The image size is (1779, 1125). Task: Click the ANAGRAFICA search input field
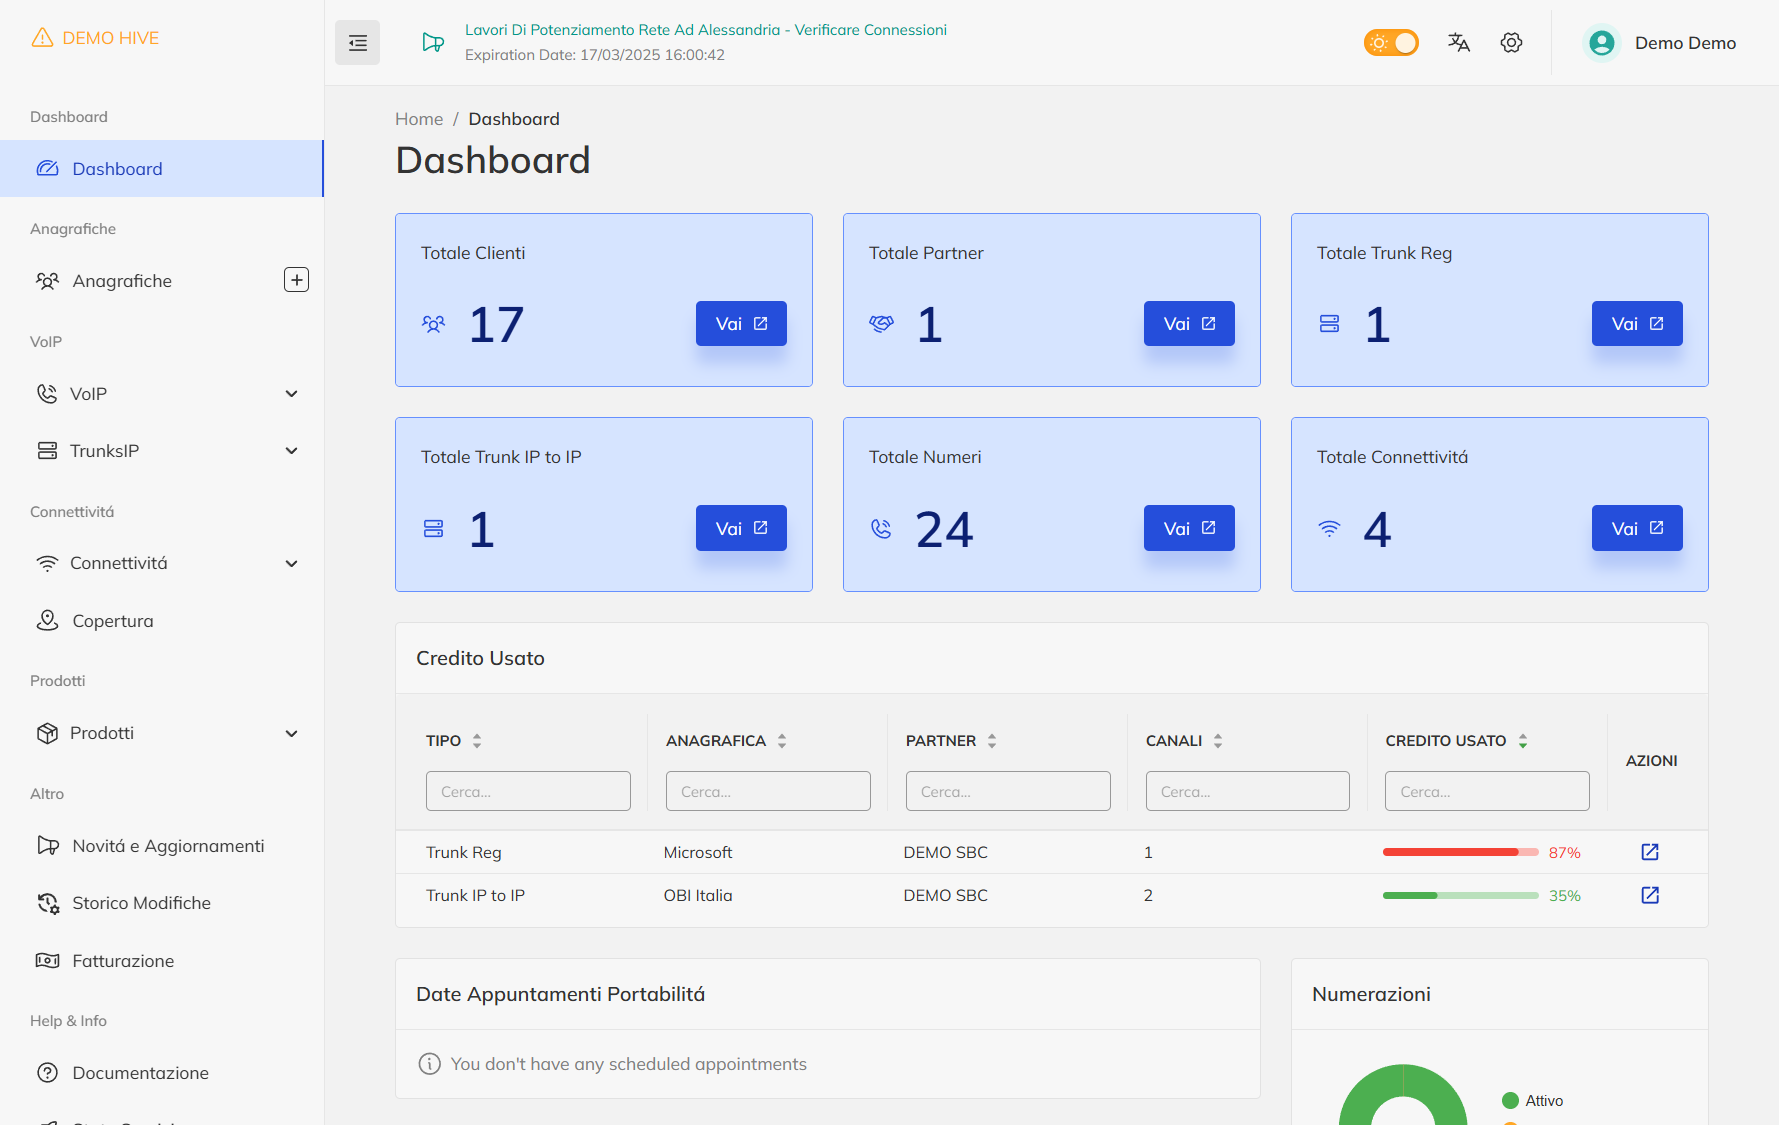click(x=767, y=791)
